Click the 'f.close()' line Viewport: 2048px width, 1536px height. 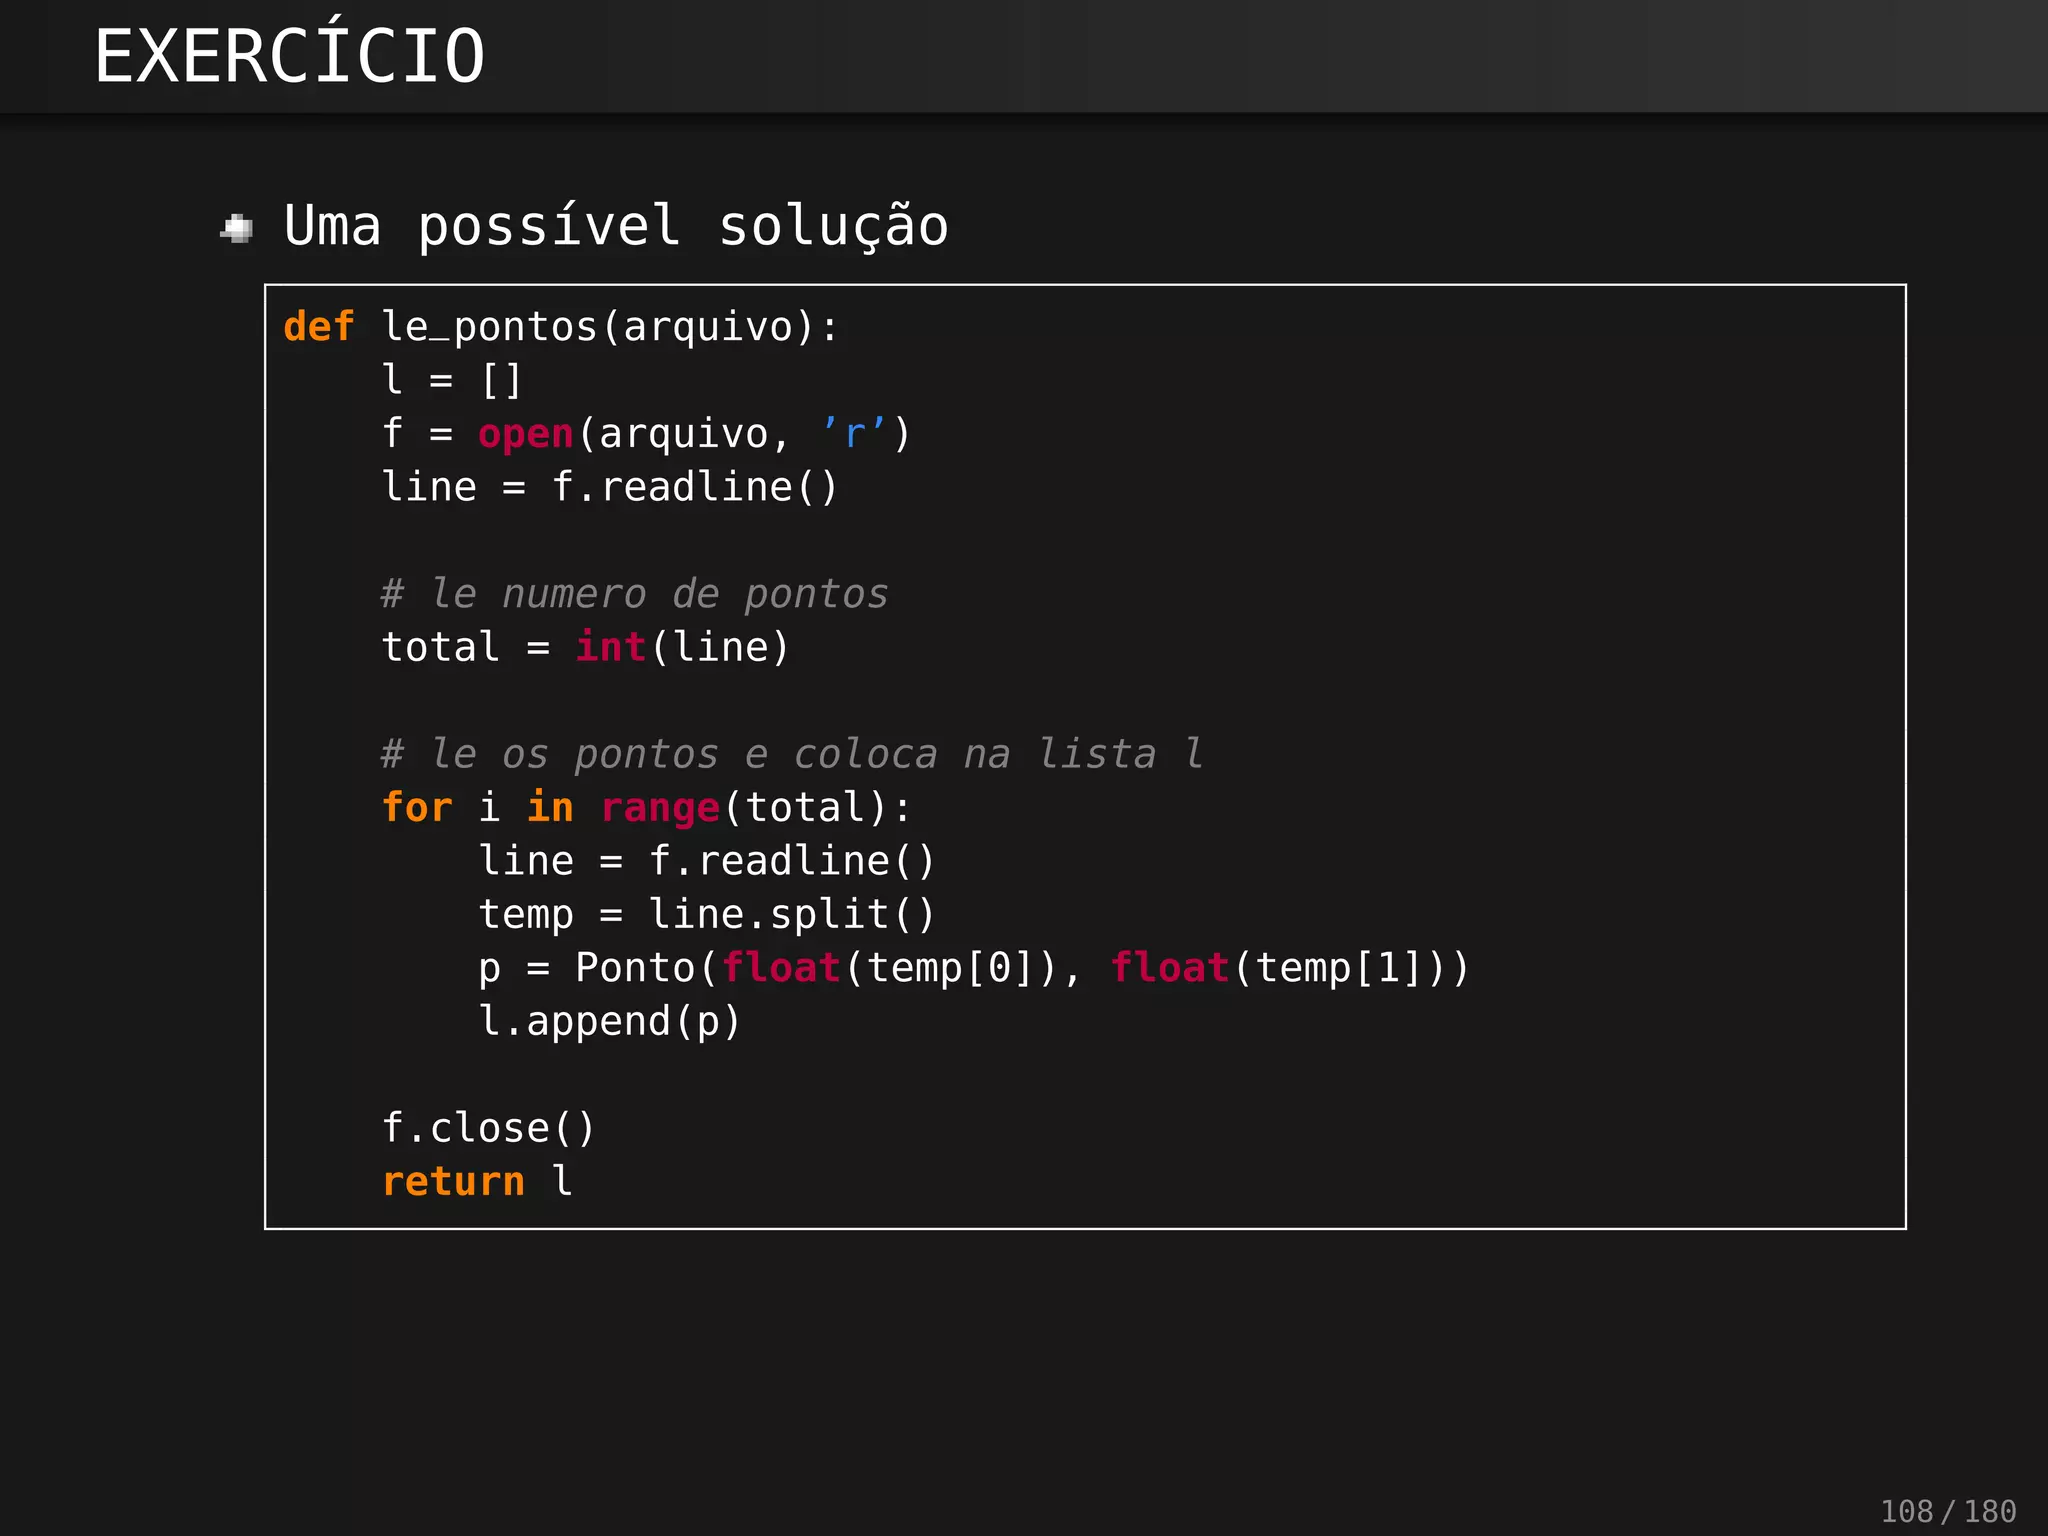click(x=489, y=1128)
